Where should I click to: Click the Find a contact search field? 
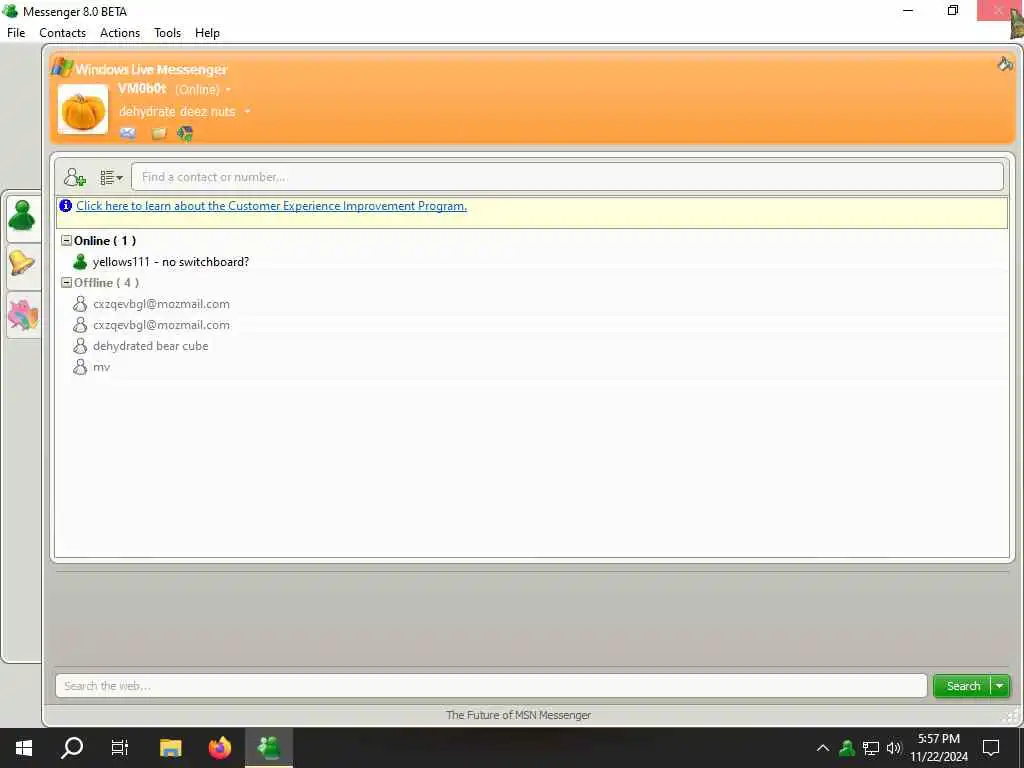point(567,177)
